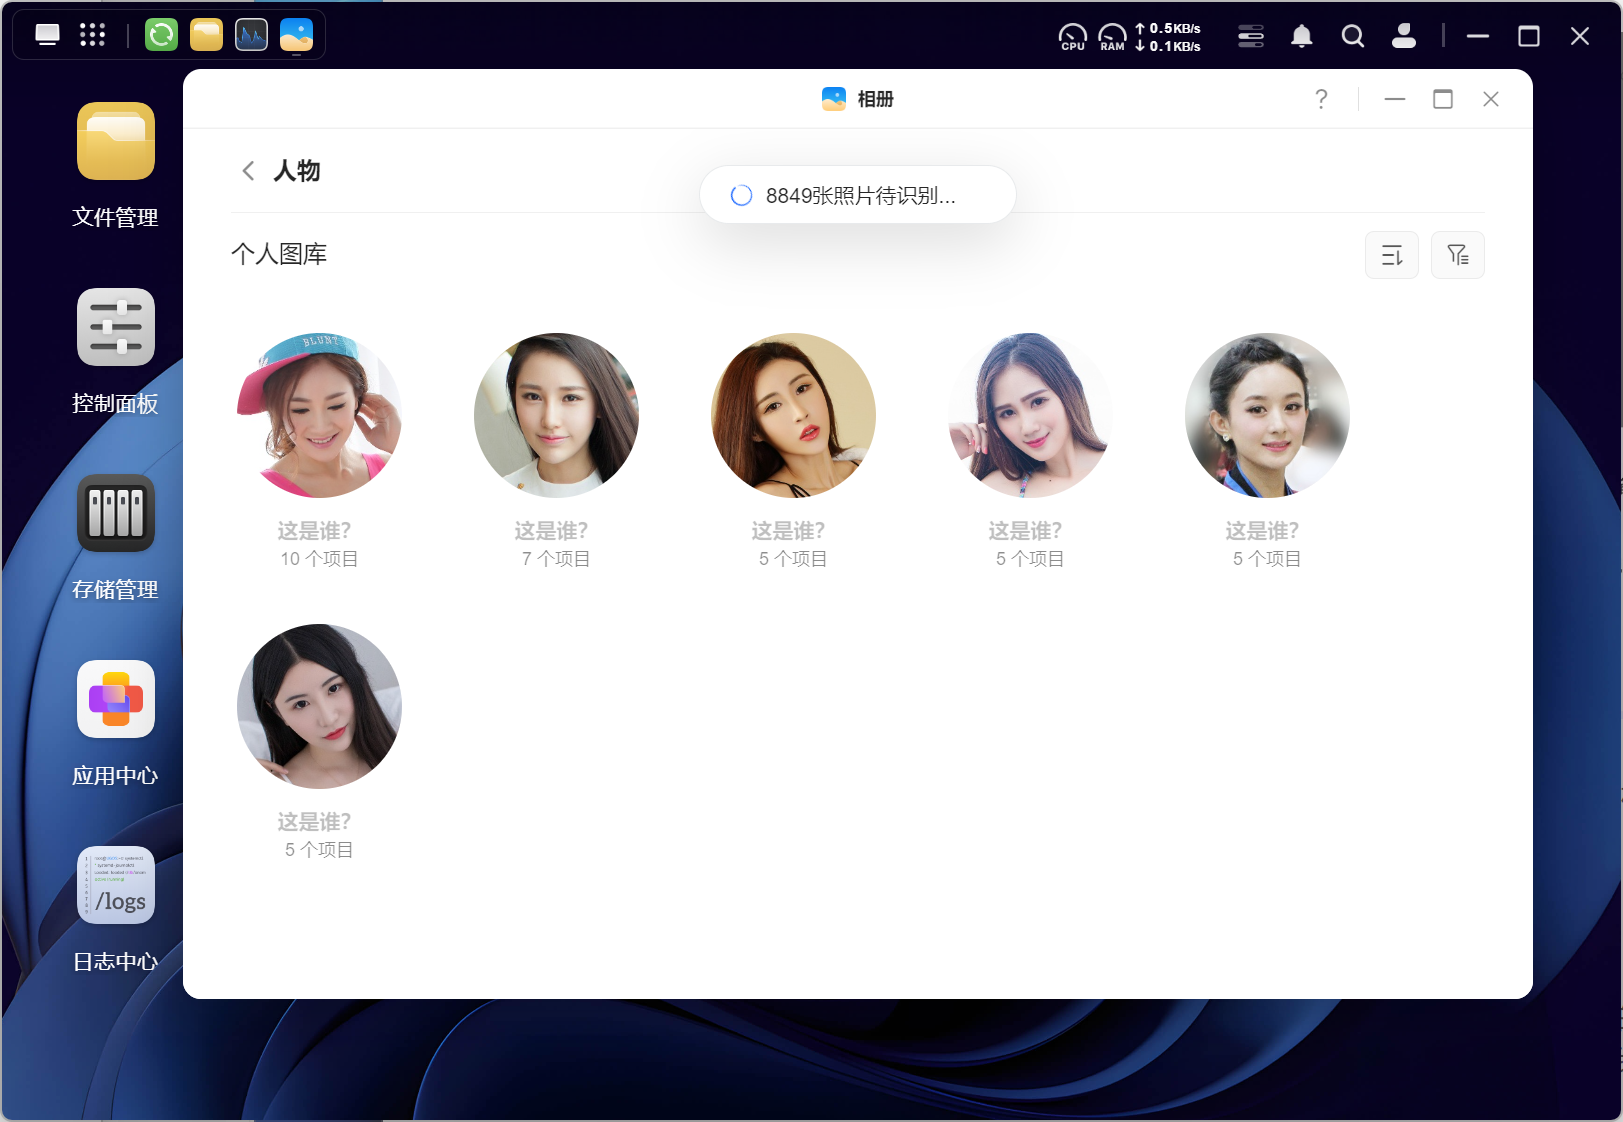Switch to the file manager taskbar icon

pos(206,35)
